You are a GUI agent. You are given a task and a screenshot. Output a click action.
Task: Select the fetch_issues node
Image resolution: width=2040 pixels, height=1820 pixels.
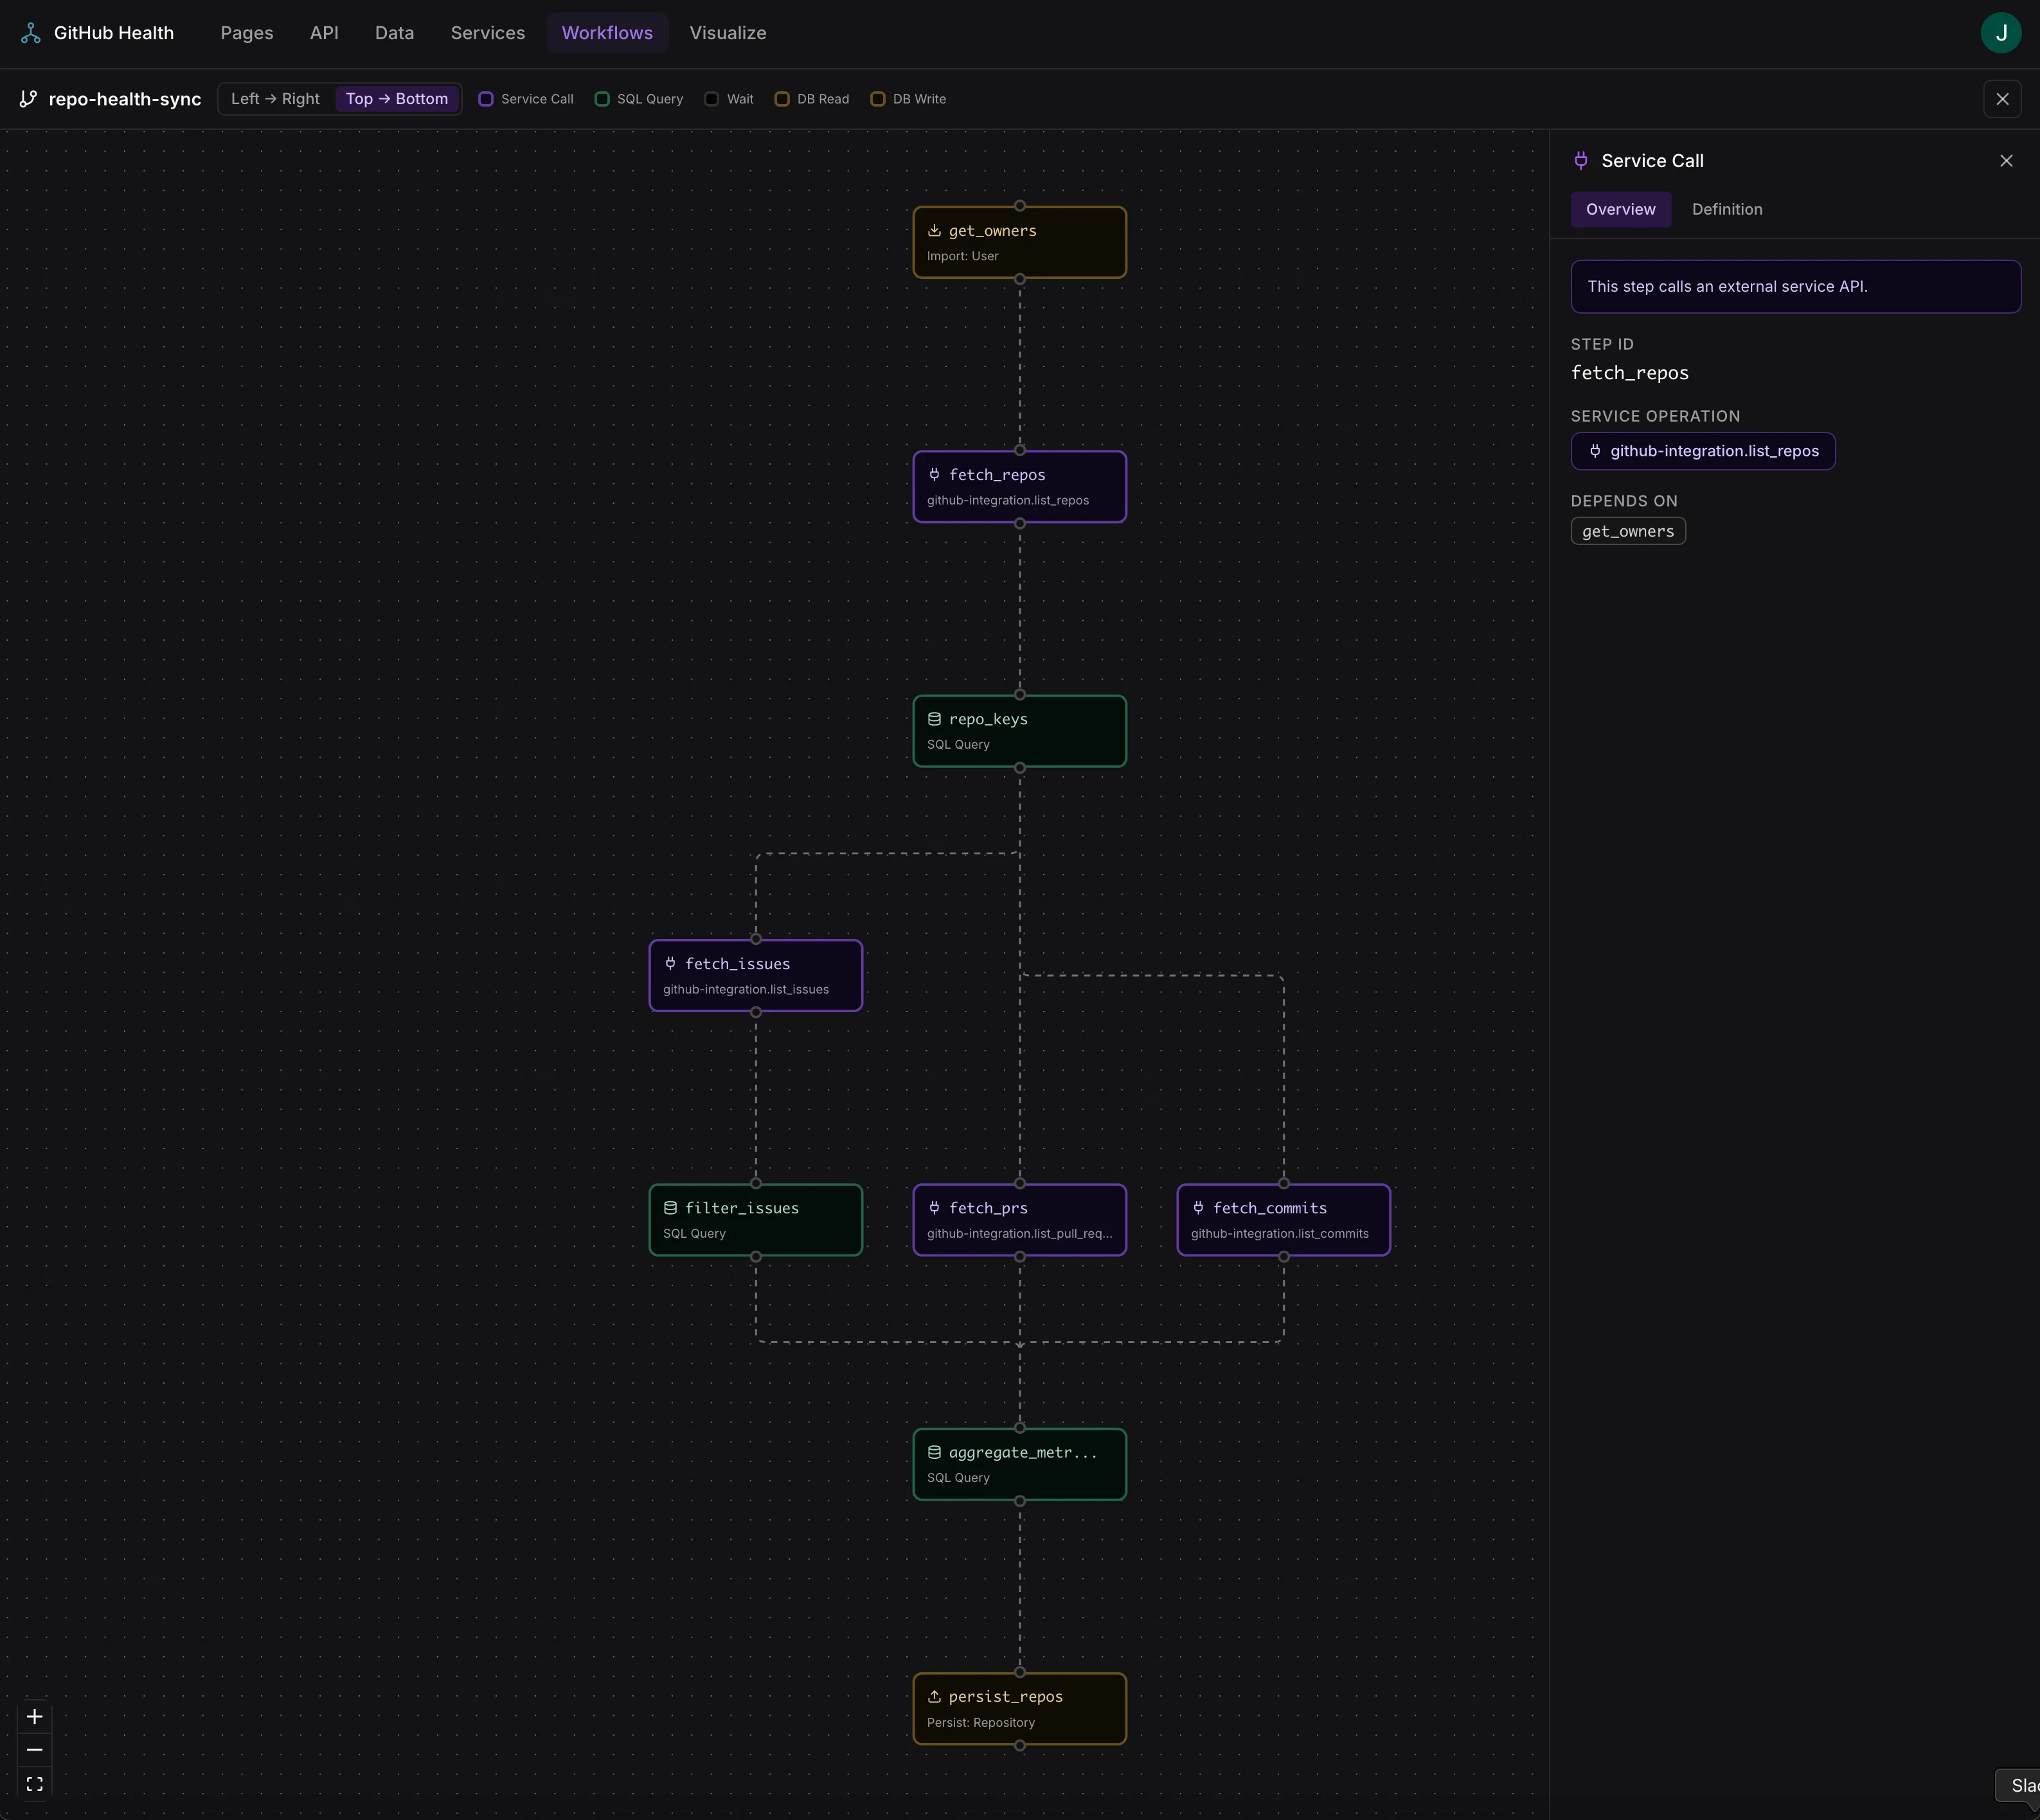(x=755, y=975)
